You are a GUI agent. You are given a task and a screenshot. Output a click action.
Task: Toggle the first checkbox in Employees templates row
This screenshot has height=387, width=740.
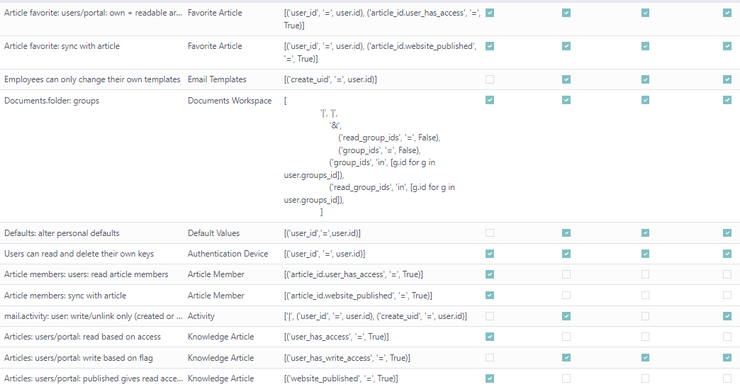pos(489,79)
